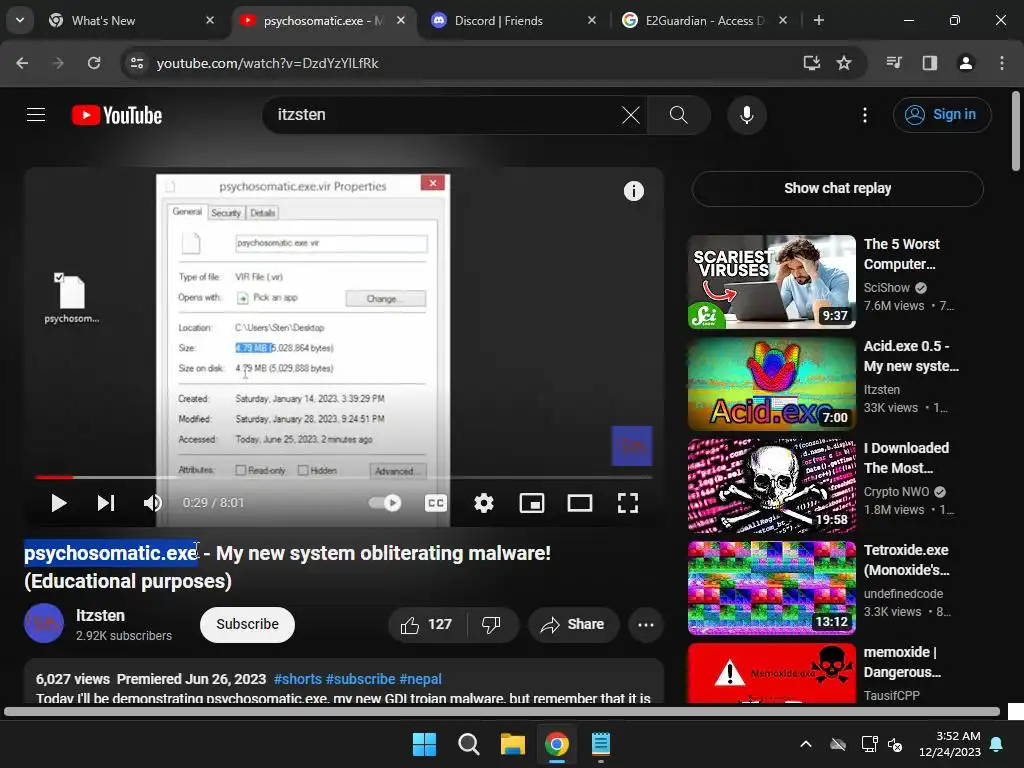Open Chrome side panel
This screenshot has width=1024, height=768.
tap(929, 63)
